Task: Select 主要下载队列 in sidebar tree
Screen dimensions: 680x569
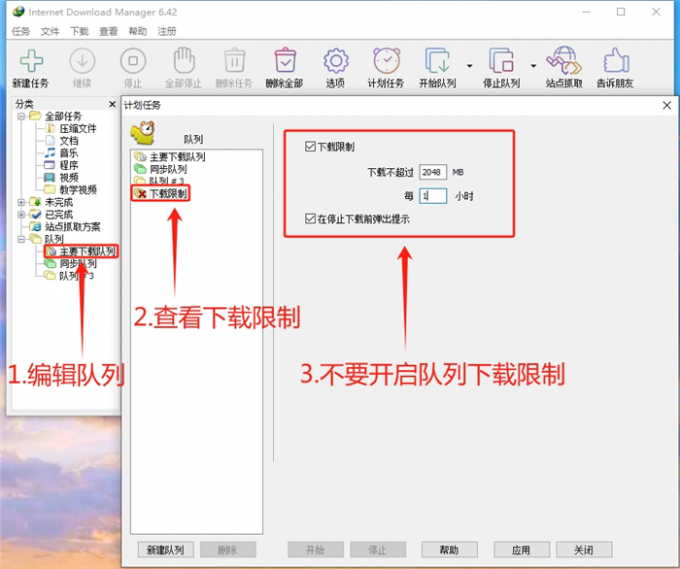Action: coord(87,251)
